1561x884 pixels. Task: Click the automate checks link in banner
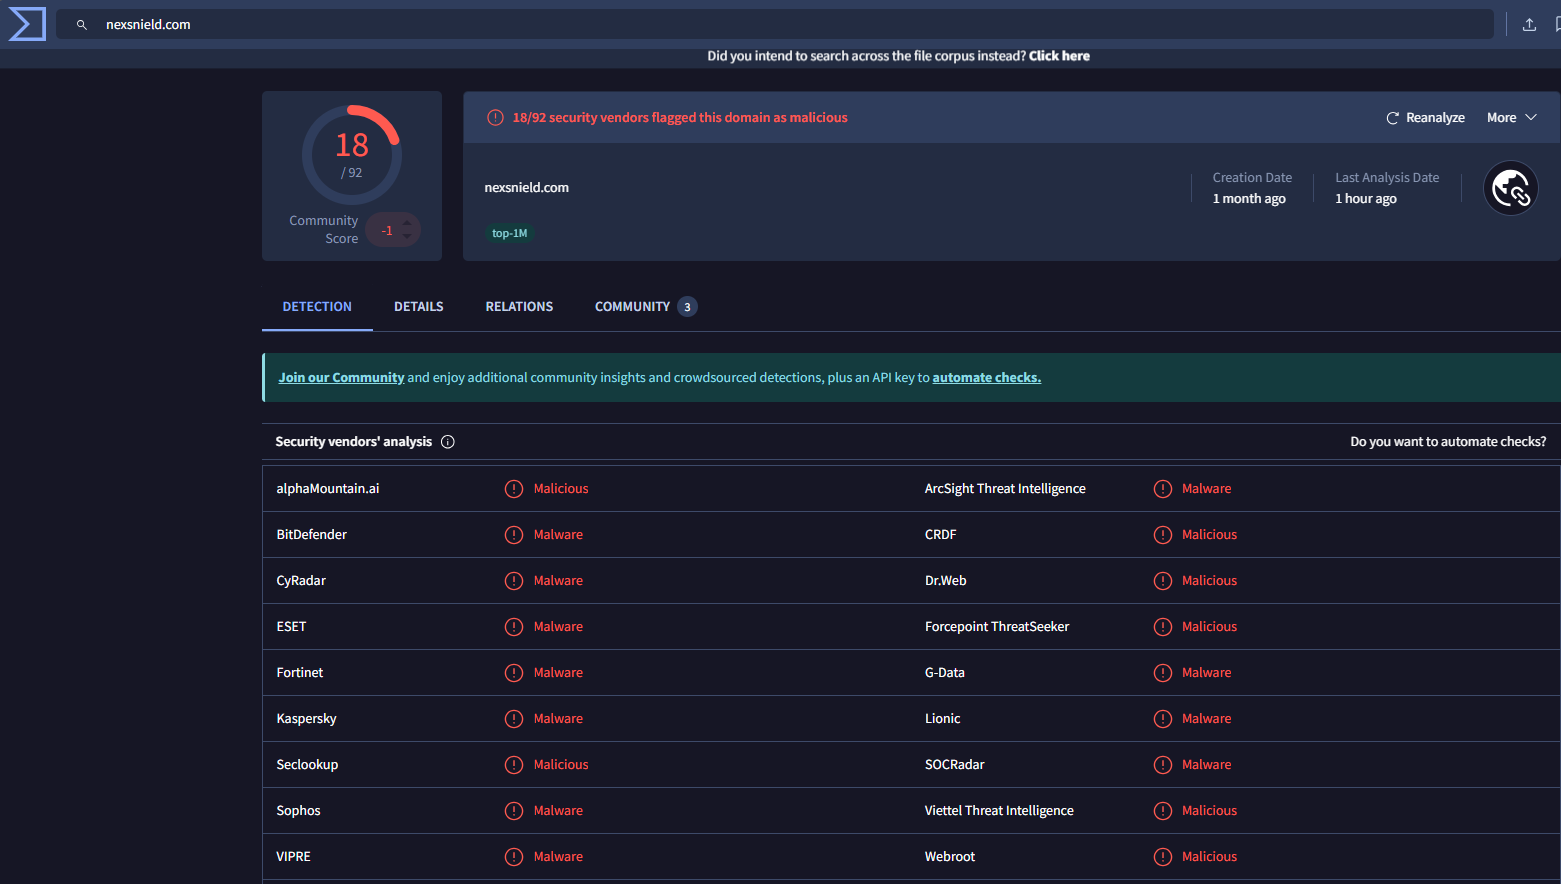986,378
